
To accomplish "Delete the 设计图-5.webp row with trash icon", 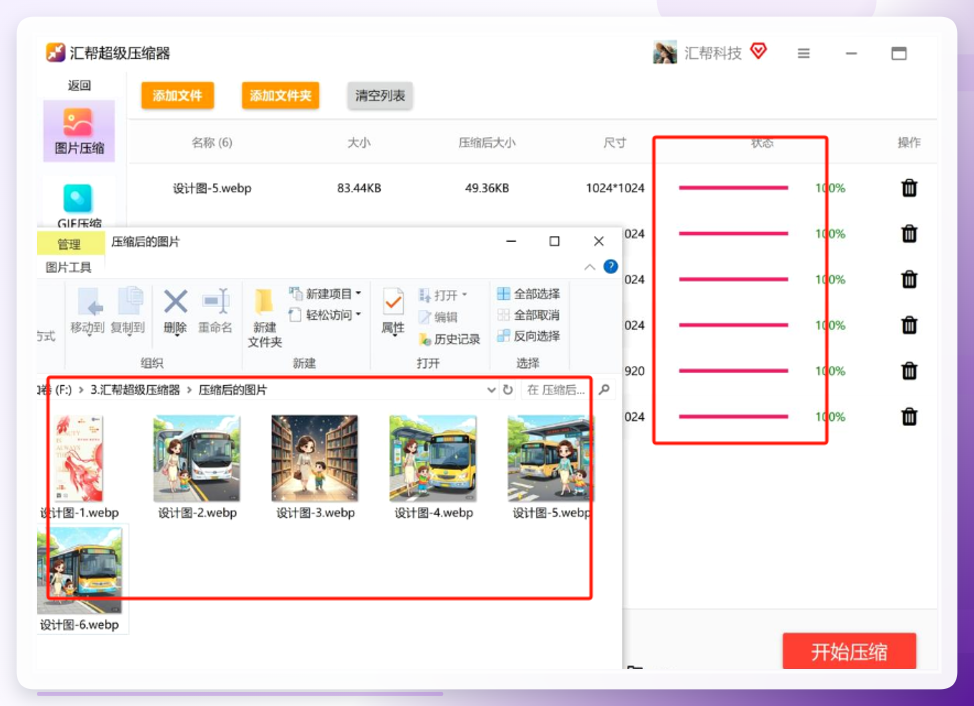I will [x=909, y=188].
